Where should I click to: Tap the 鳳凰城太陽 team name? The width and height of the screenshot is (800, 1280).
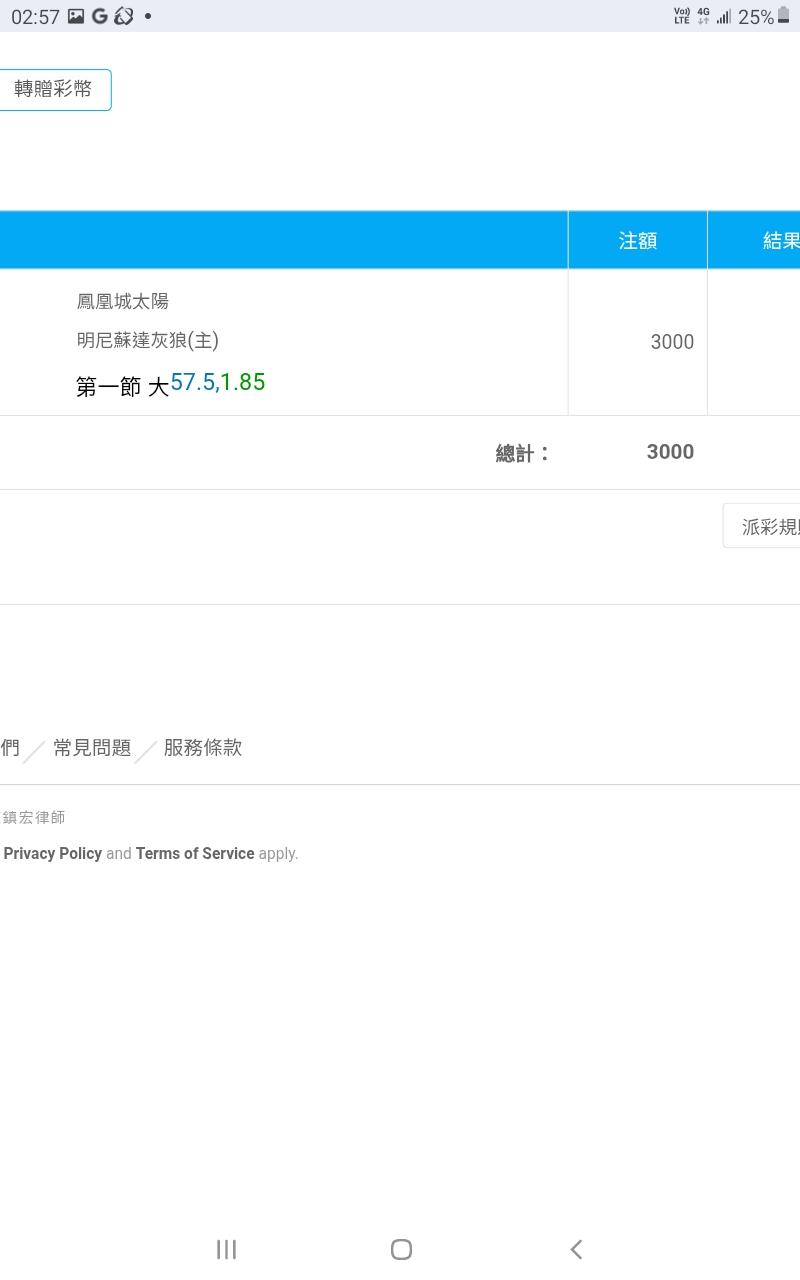pyautogui.click(x=123, y=301)
